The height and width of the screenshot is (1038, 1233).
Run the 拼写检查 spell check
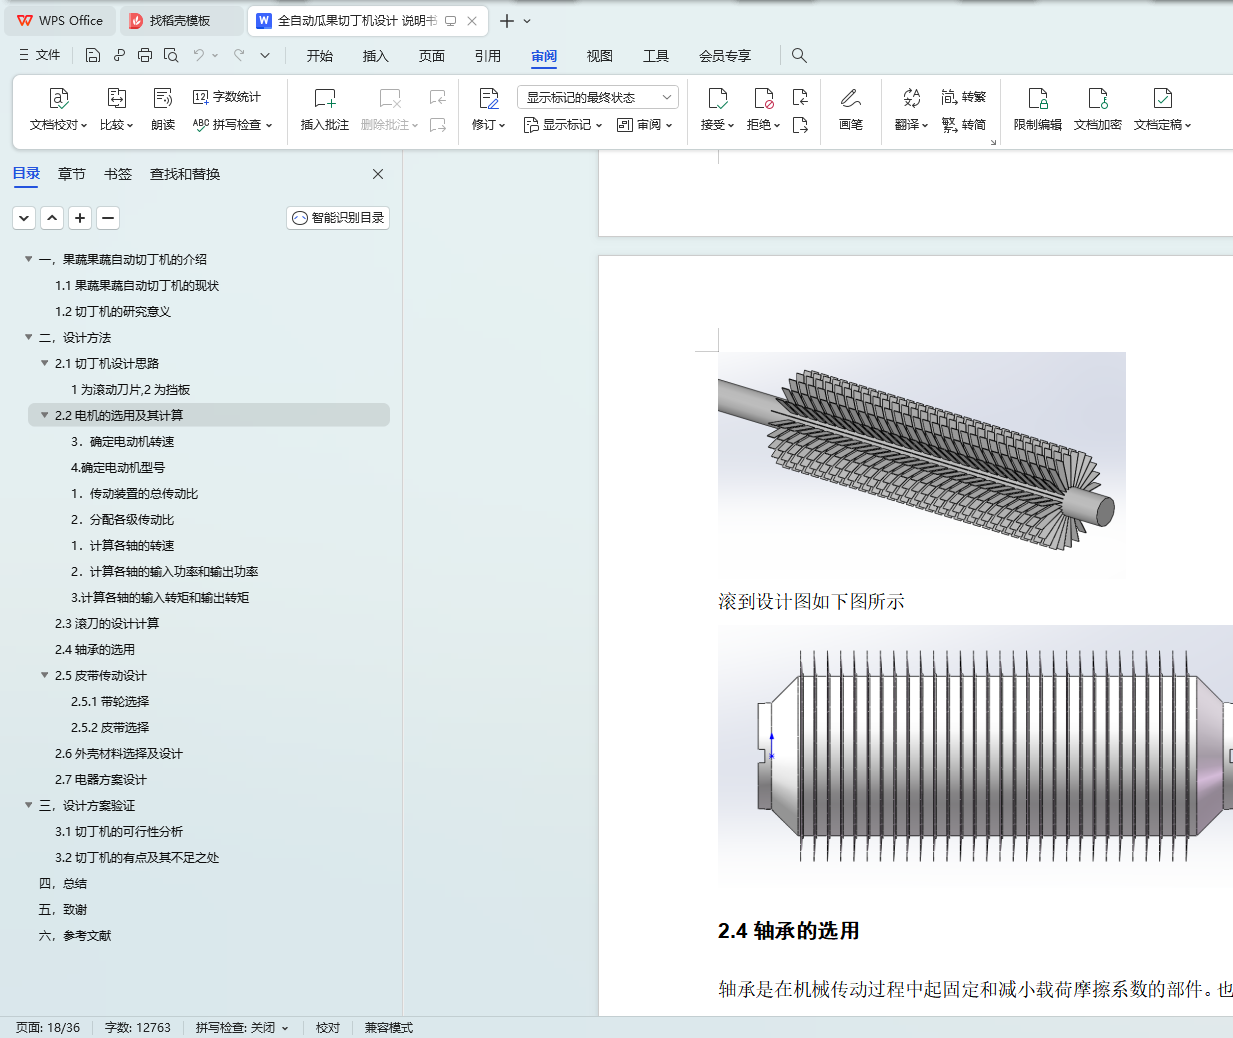point(232,125)
